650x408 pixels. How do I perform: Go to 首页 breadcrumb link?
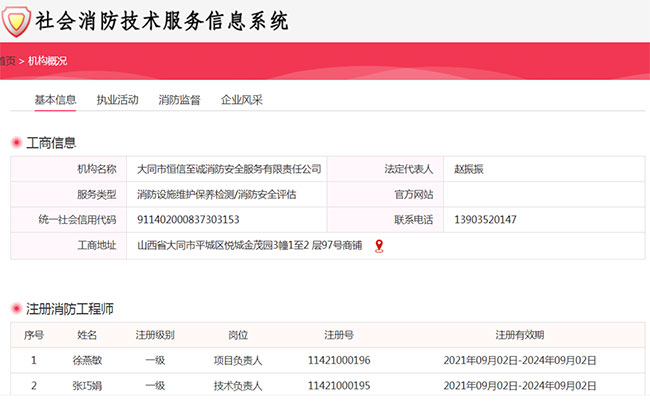tap(7, 61)
